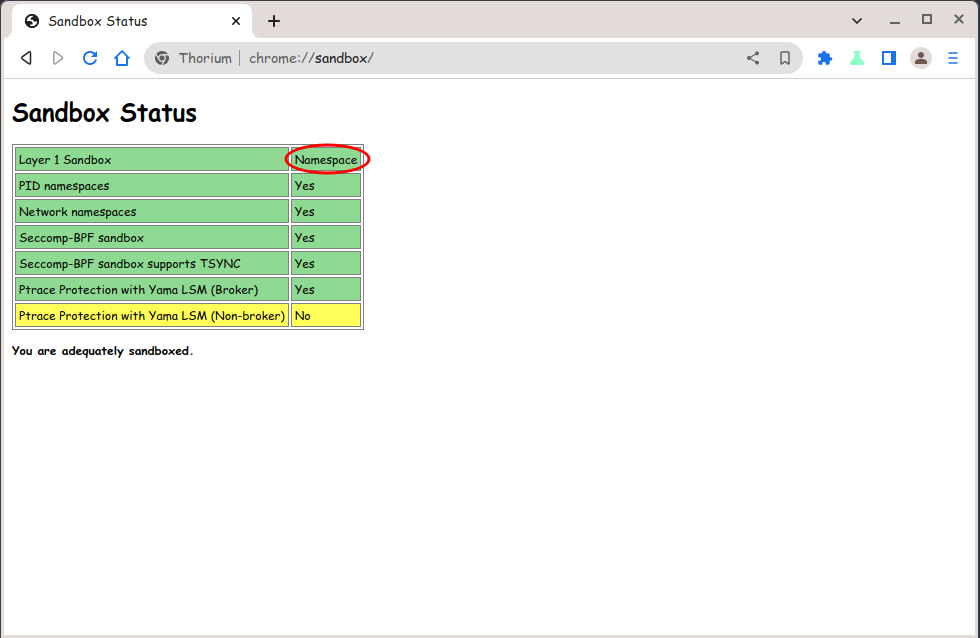Select the Sandbox Status tab
Viewport: 980px width, 638px height.
click(120, 20)
